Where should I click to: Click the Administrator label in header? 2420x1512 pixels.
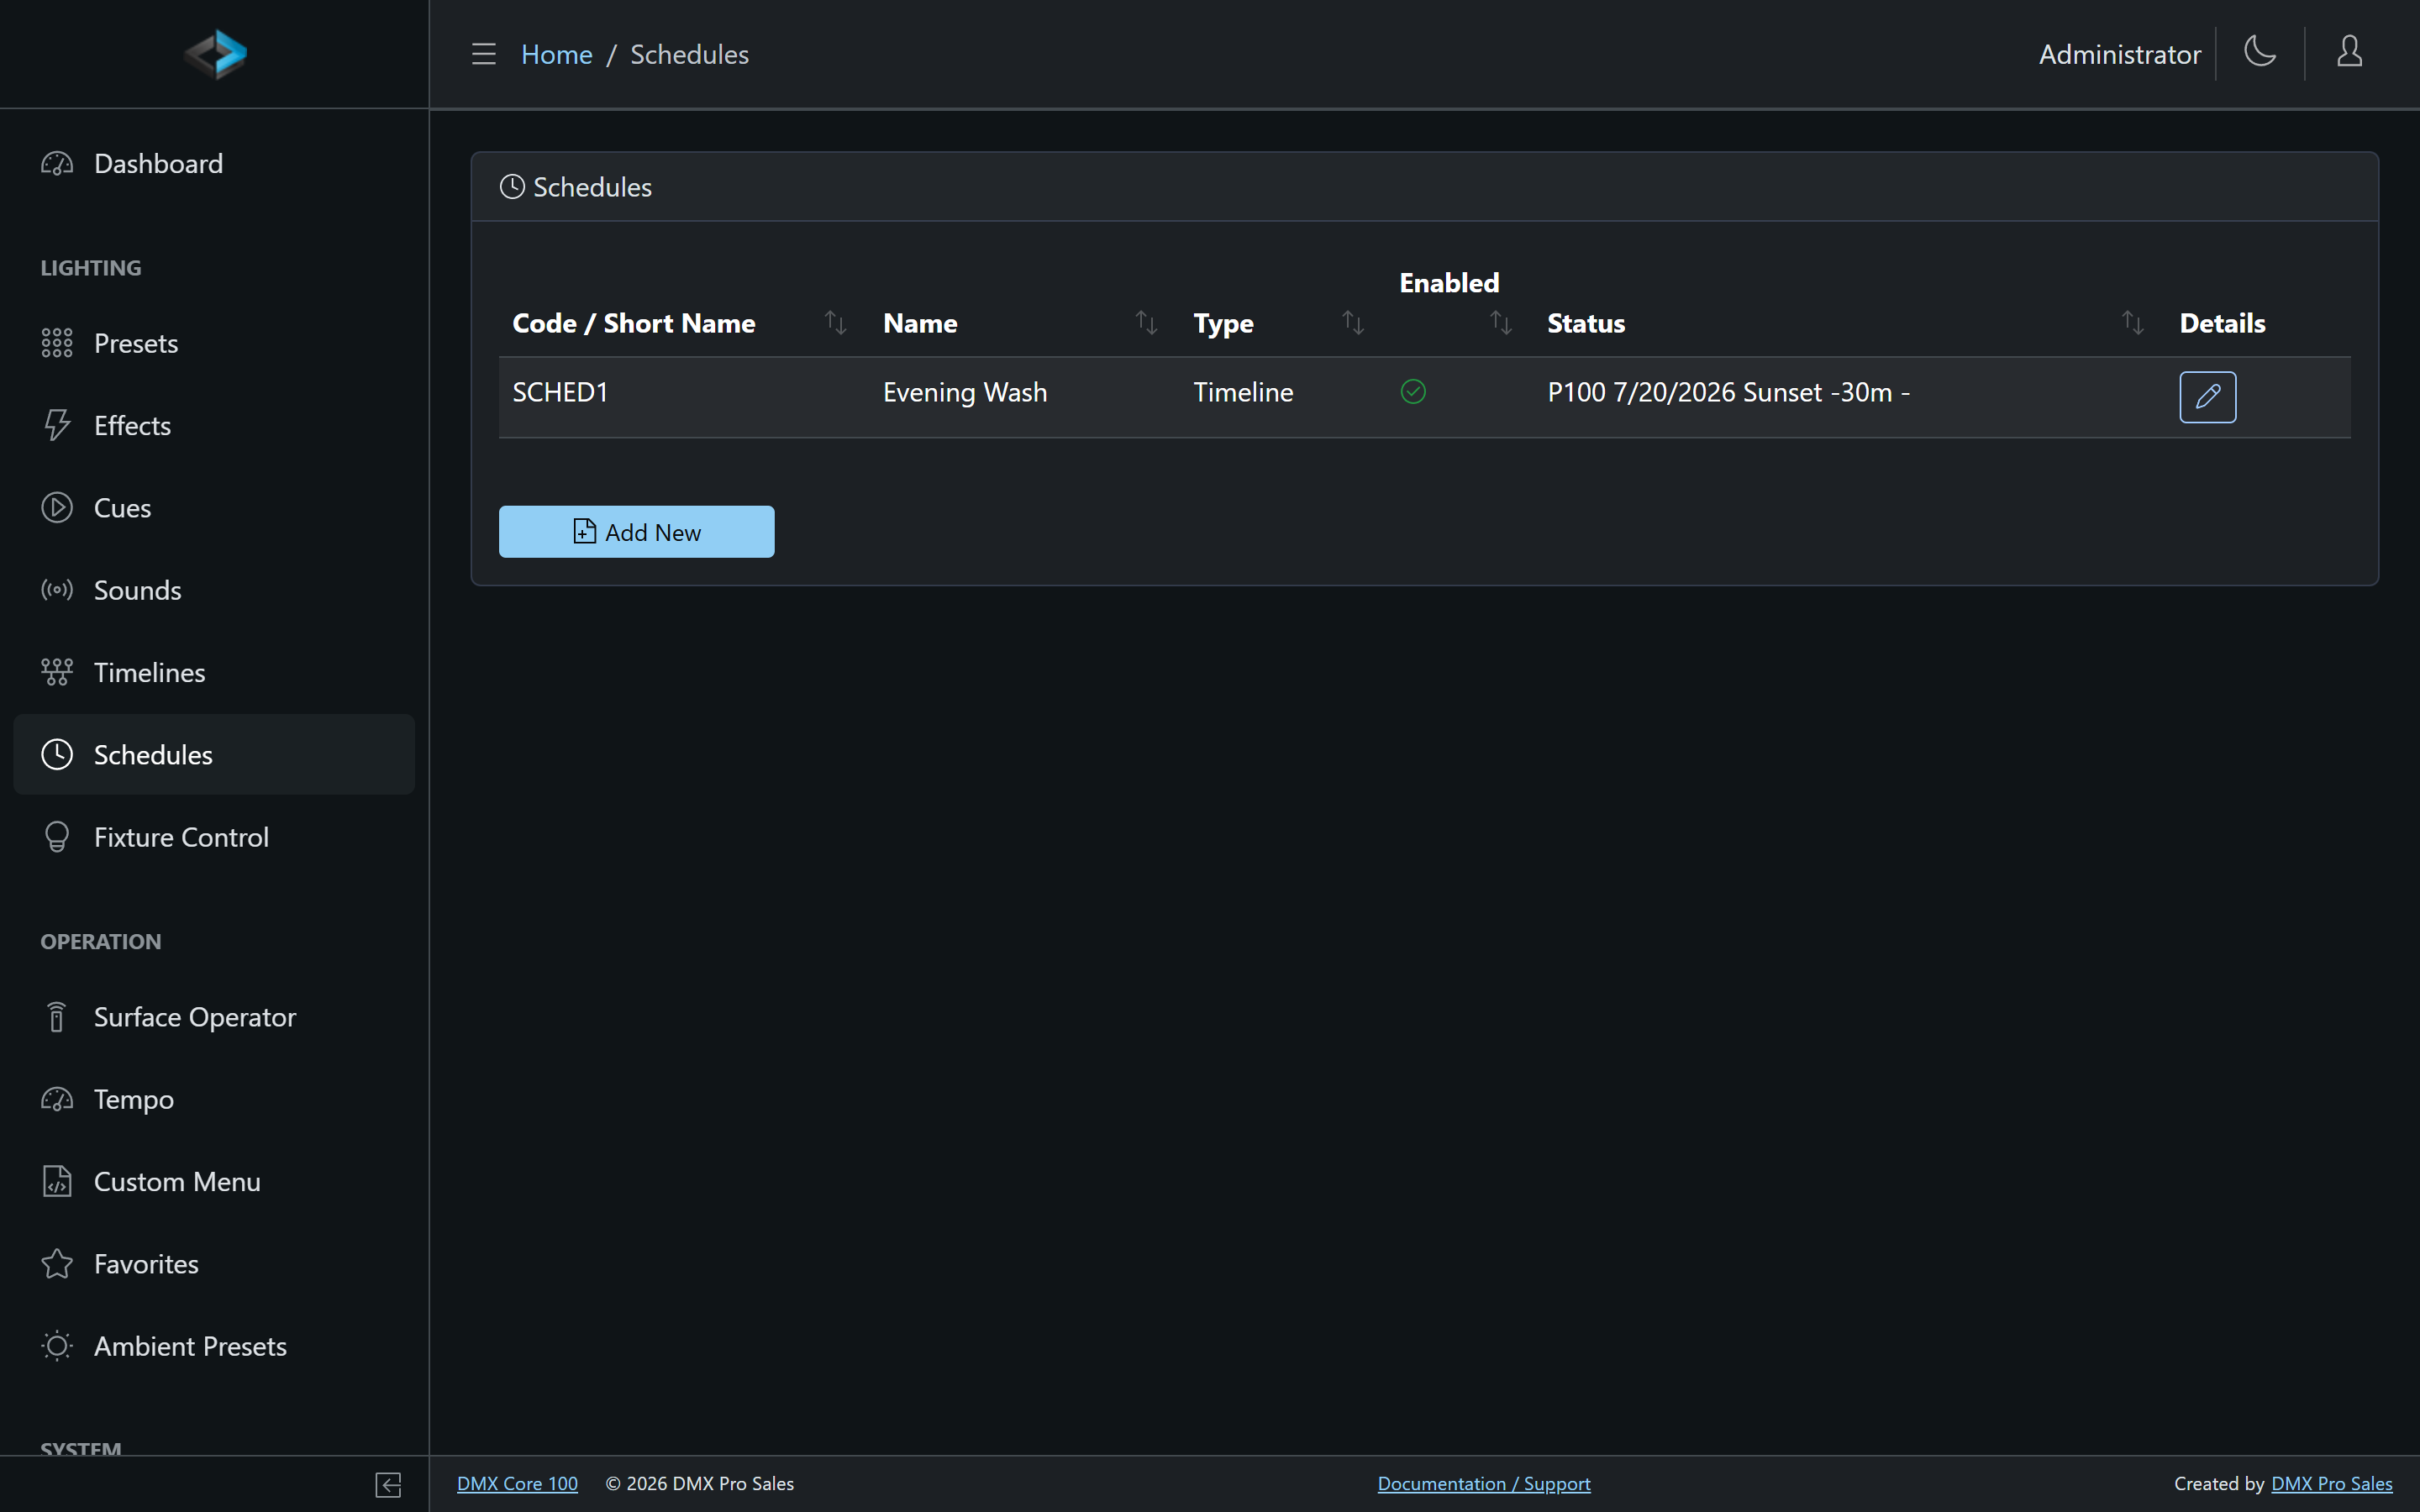tap(2119, 54)
